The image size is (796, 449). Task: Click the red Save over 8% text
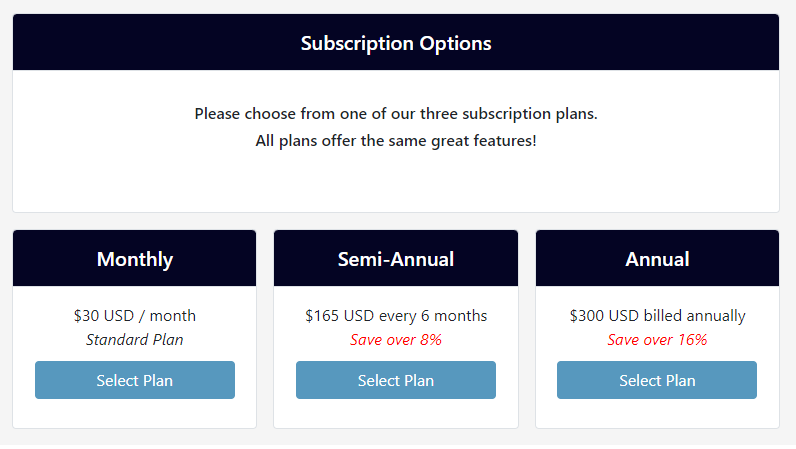[x=396, y=340]
